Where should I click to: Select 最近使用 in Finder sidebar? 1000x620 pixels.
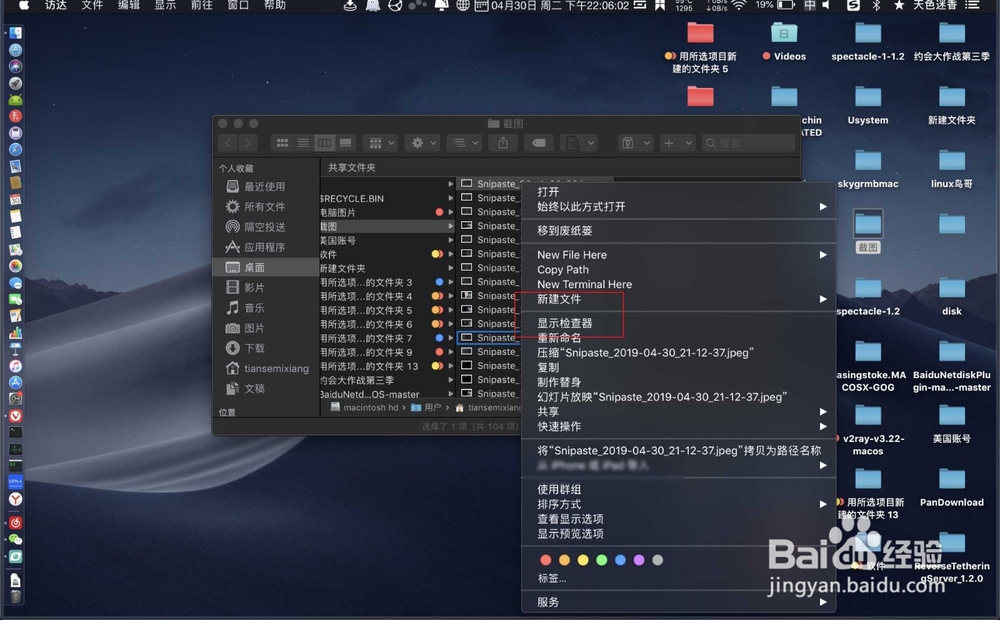point(264,186)
